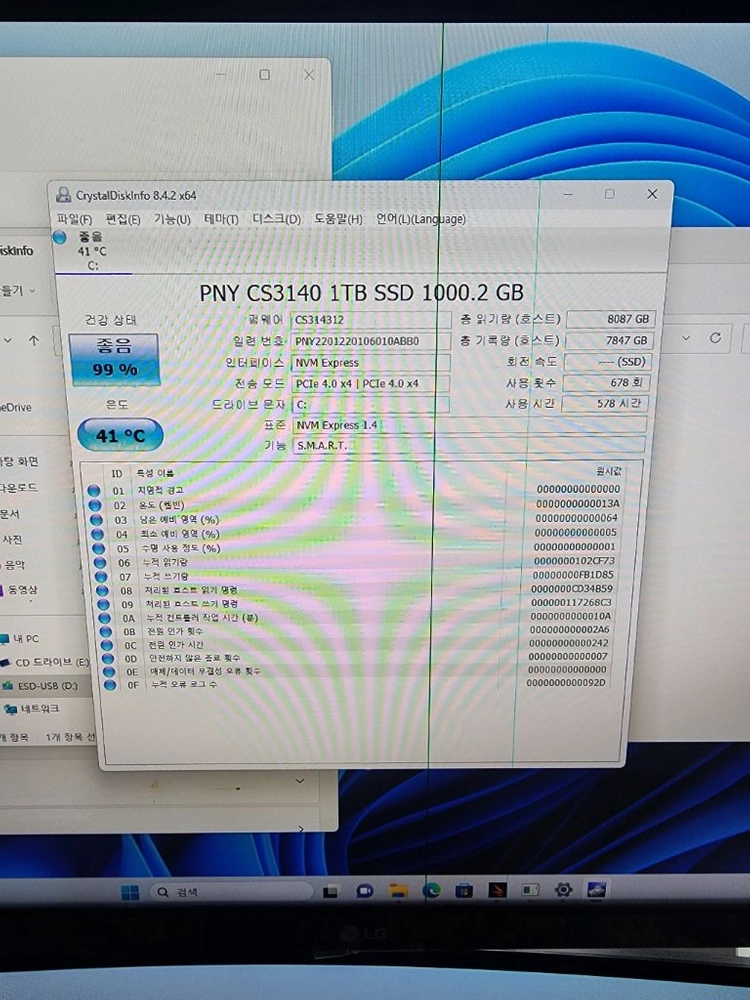Click status orb for attribute 06 누적 읽기량
Screen dimensions: 750x1000
[x=100, y=562]
